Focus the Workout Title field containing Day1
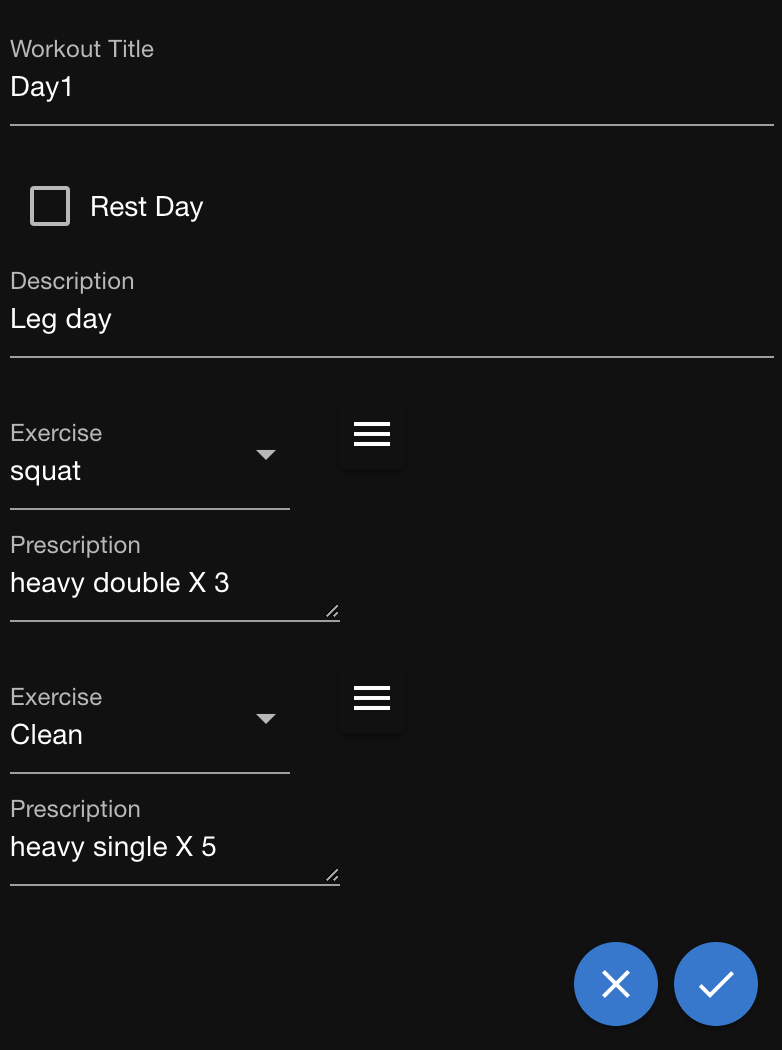 click(x=390, y=88)
